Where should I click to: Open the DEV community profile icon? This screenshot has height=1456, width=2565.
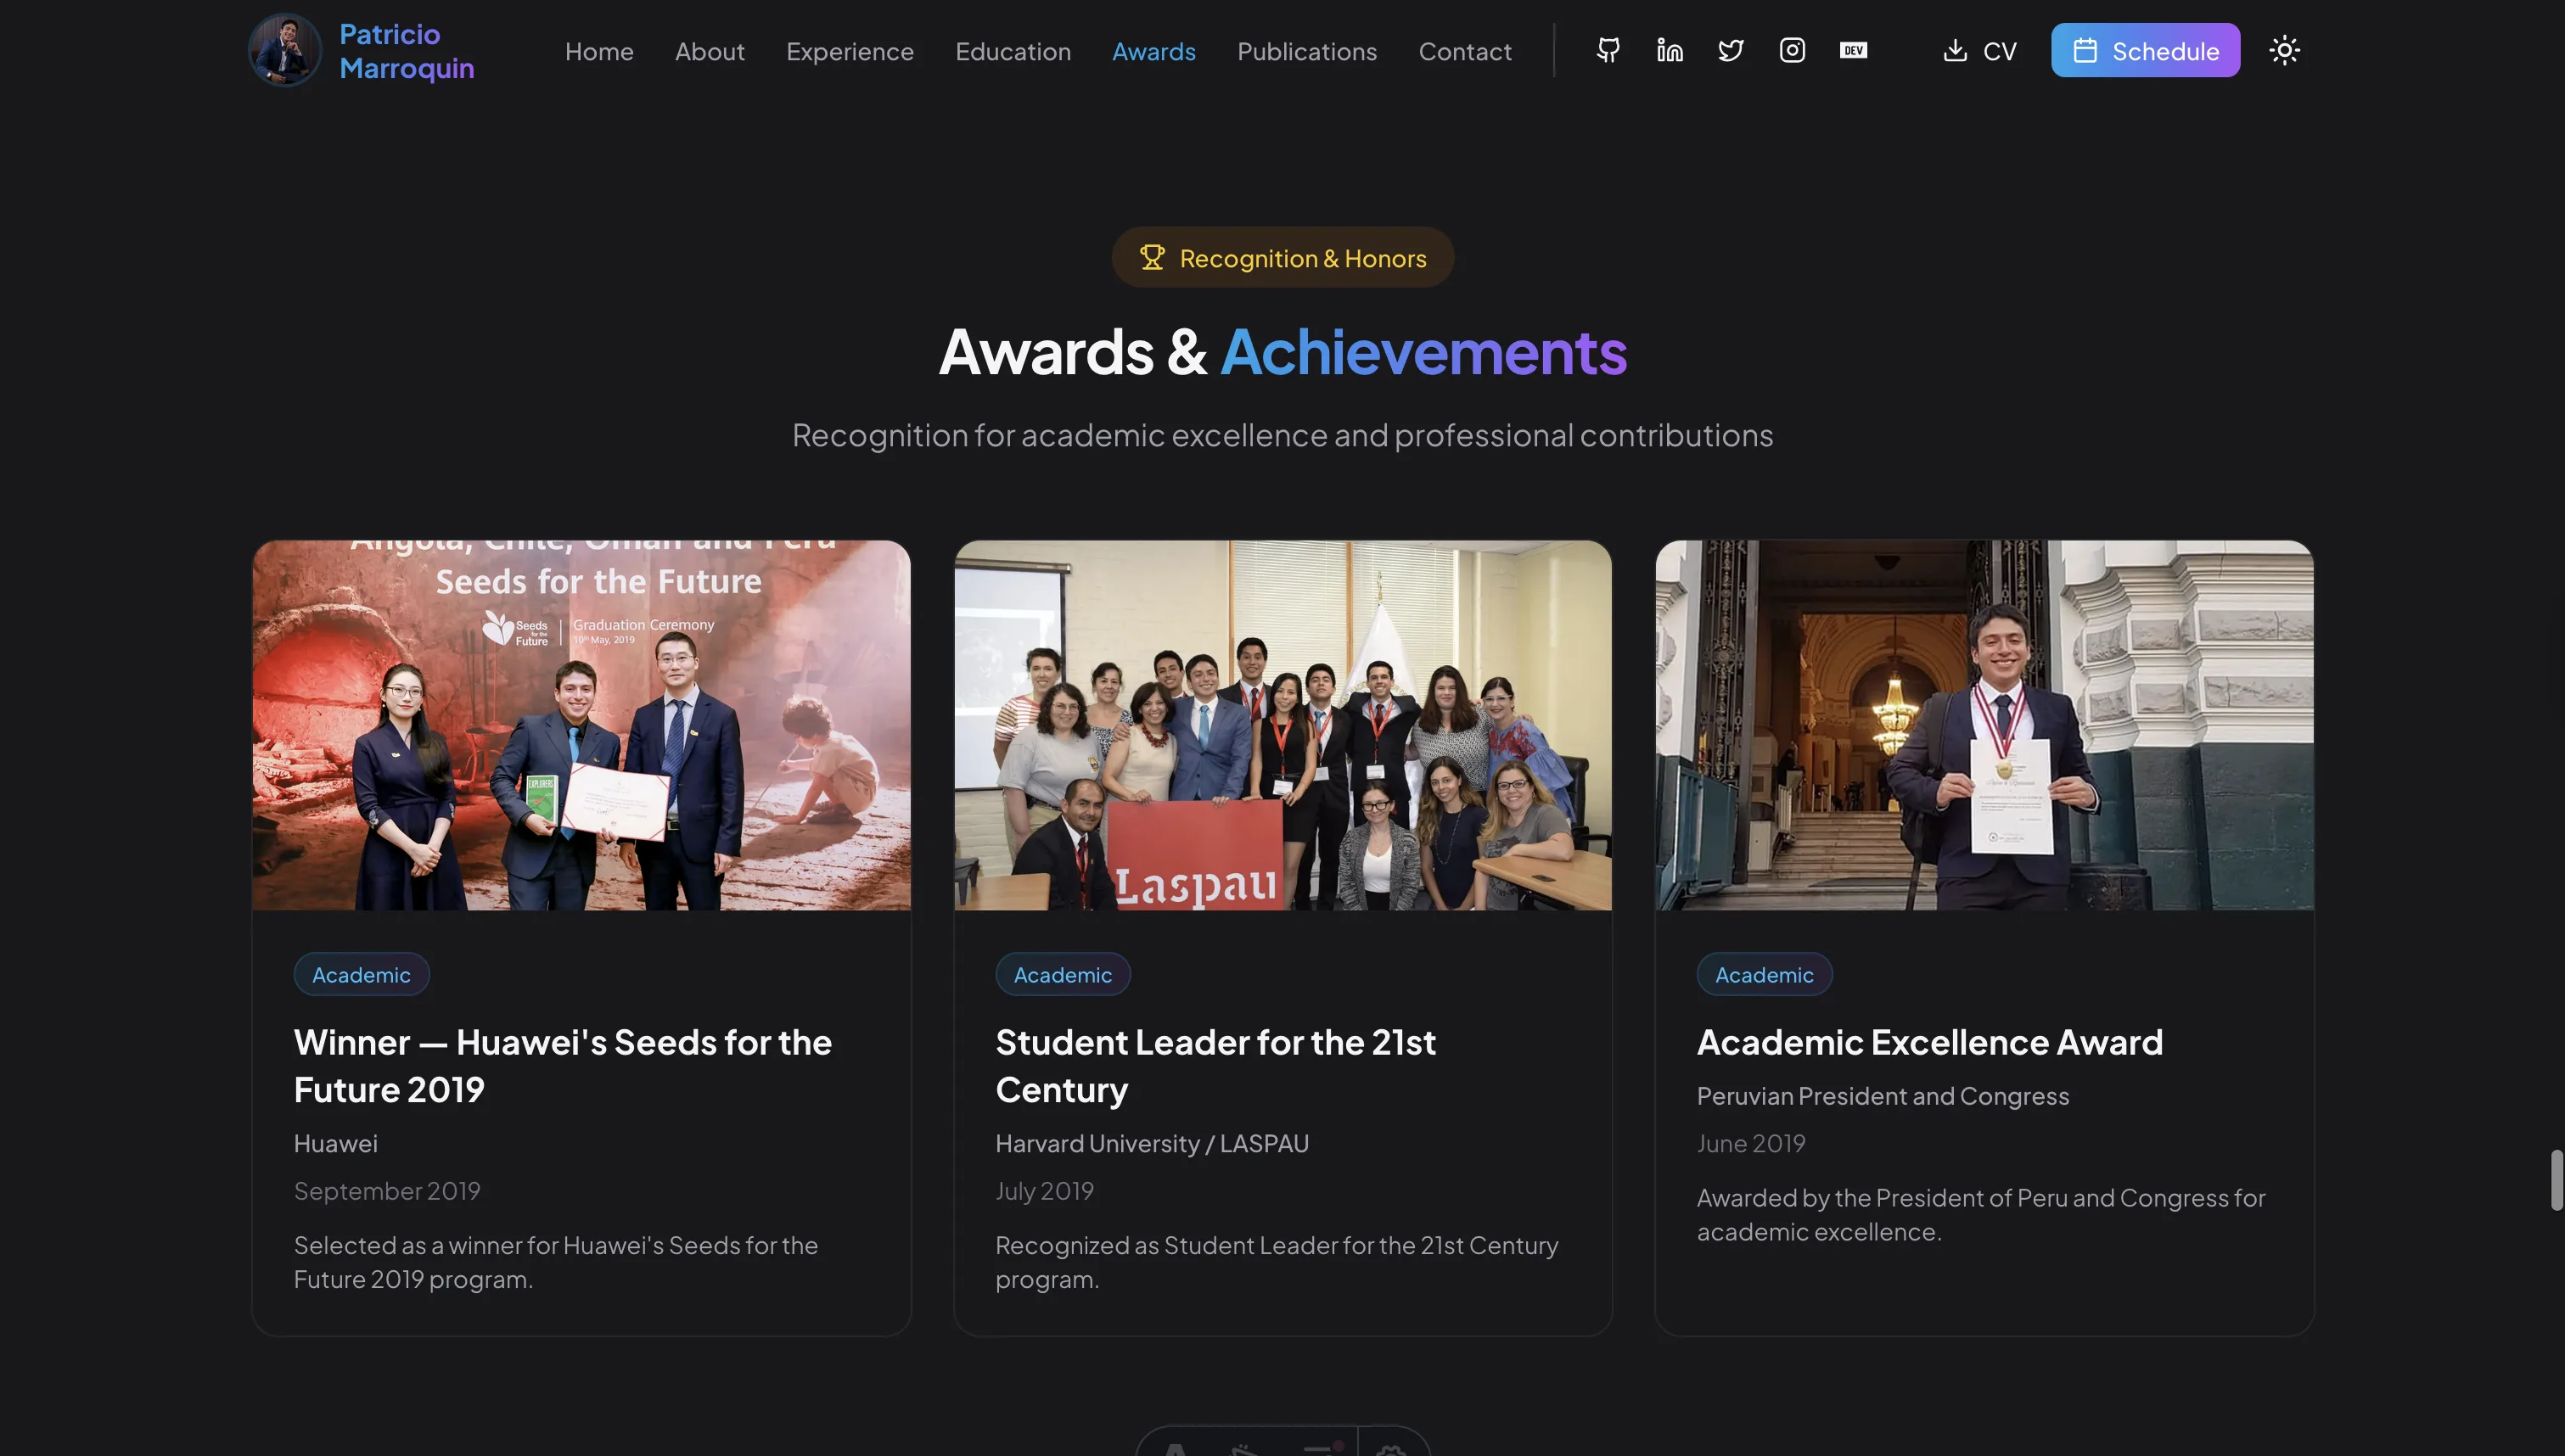(x=1853, y=50)
